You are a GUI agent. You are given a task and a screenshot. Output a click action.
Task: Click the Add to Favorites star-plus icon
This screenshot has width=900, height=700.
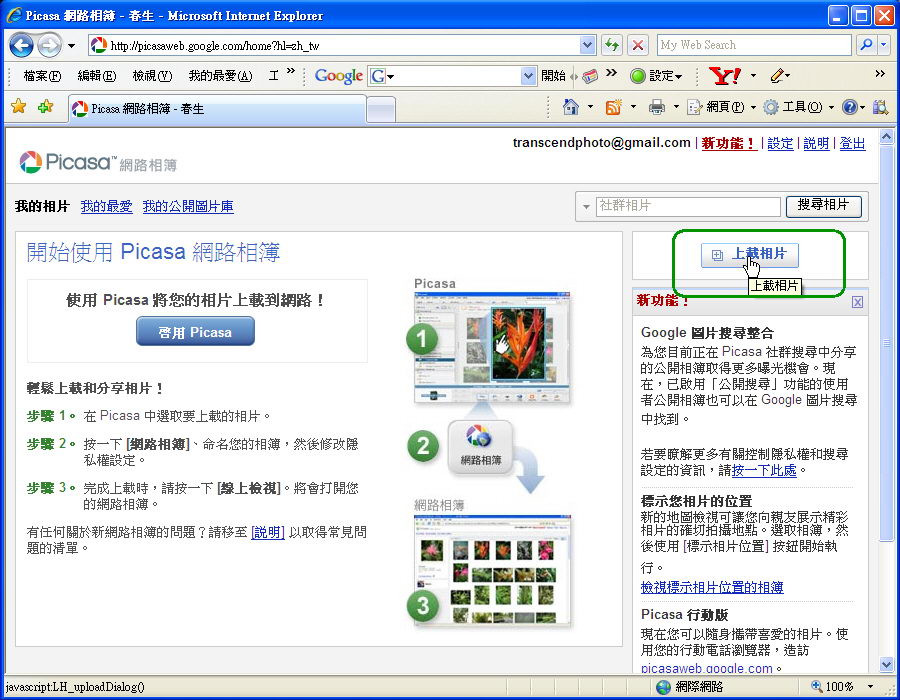tap(45, 106)
